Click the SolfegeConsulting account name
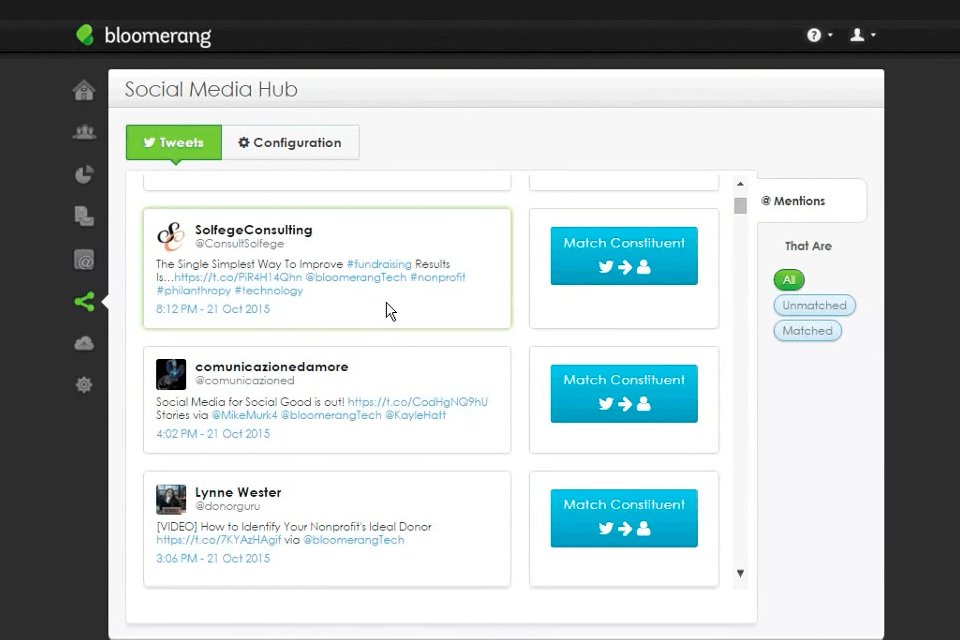The width and height of the screenshot is (960, 640). click(x=253, y=230)
